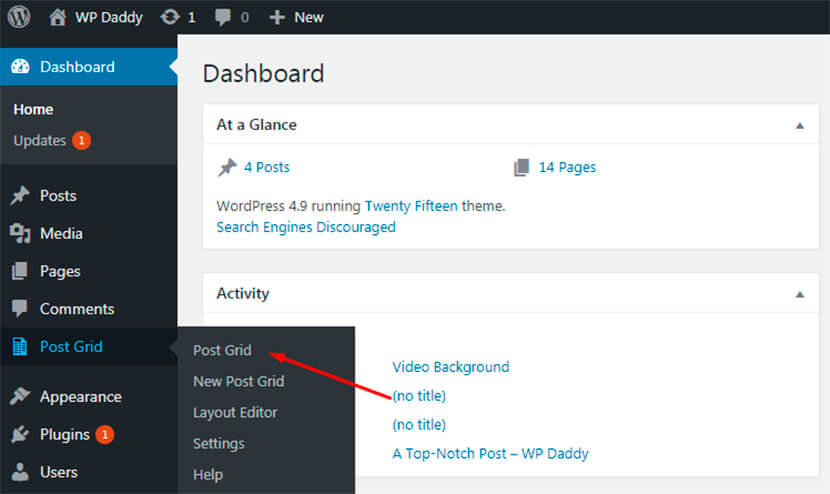Click the Comments bubble icon in sidebar

point(20,309)
